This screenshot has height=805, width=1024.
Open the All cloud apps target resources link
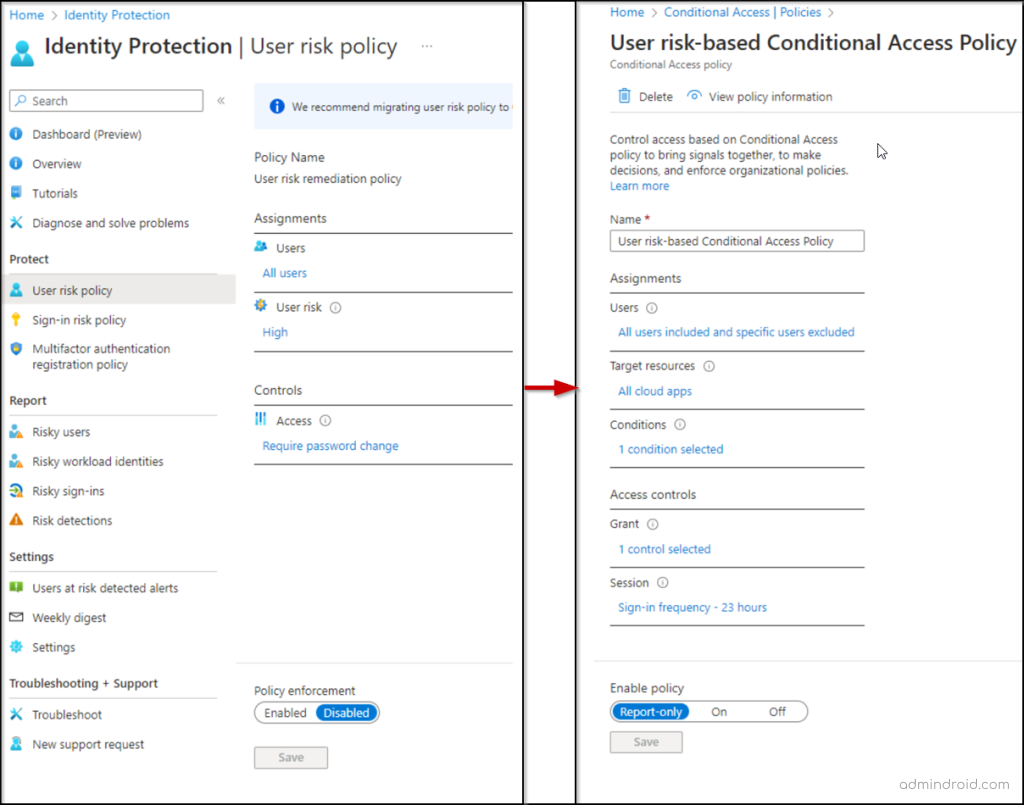click(654, 391)
